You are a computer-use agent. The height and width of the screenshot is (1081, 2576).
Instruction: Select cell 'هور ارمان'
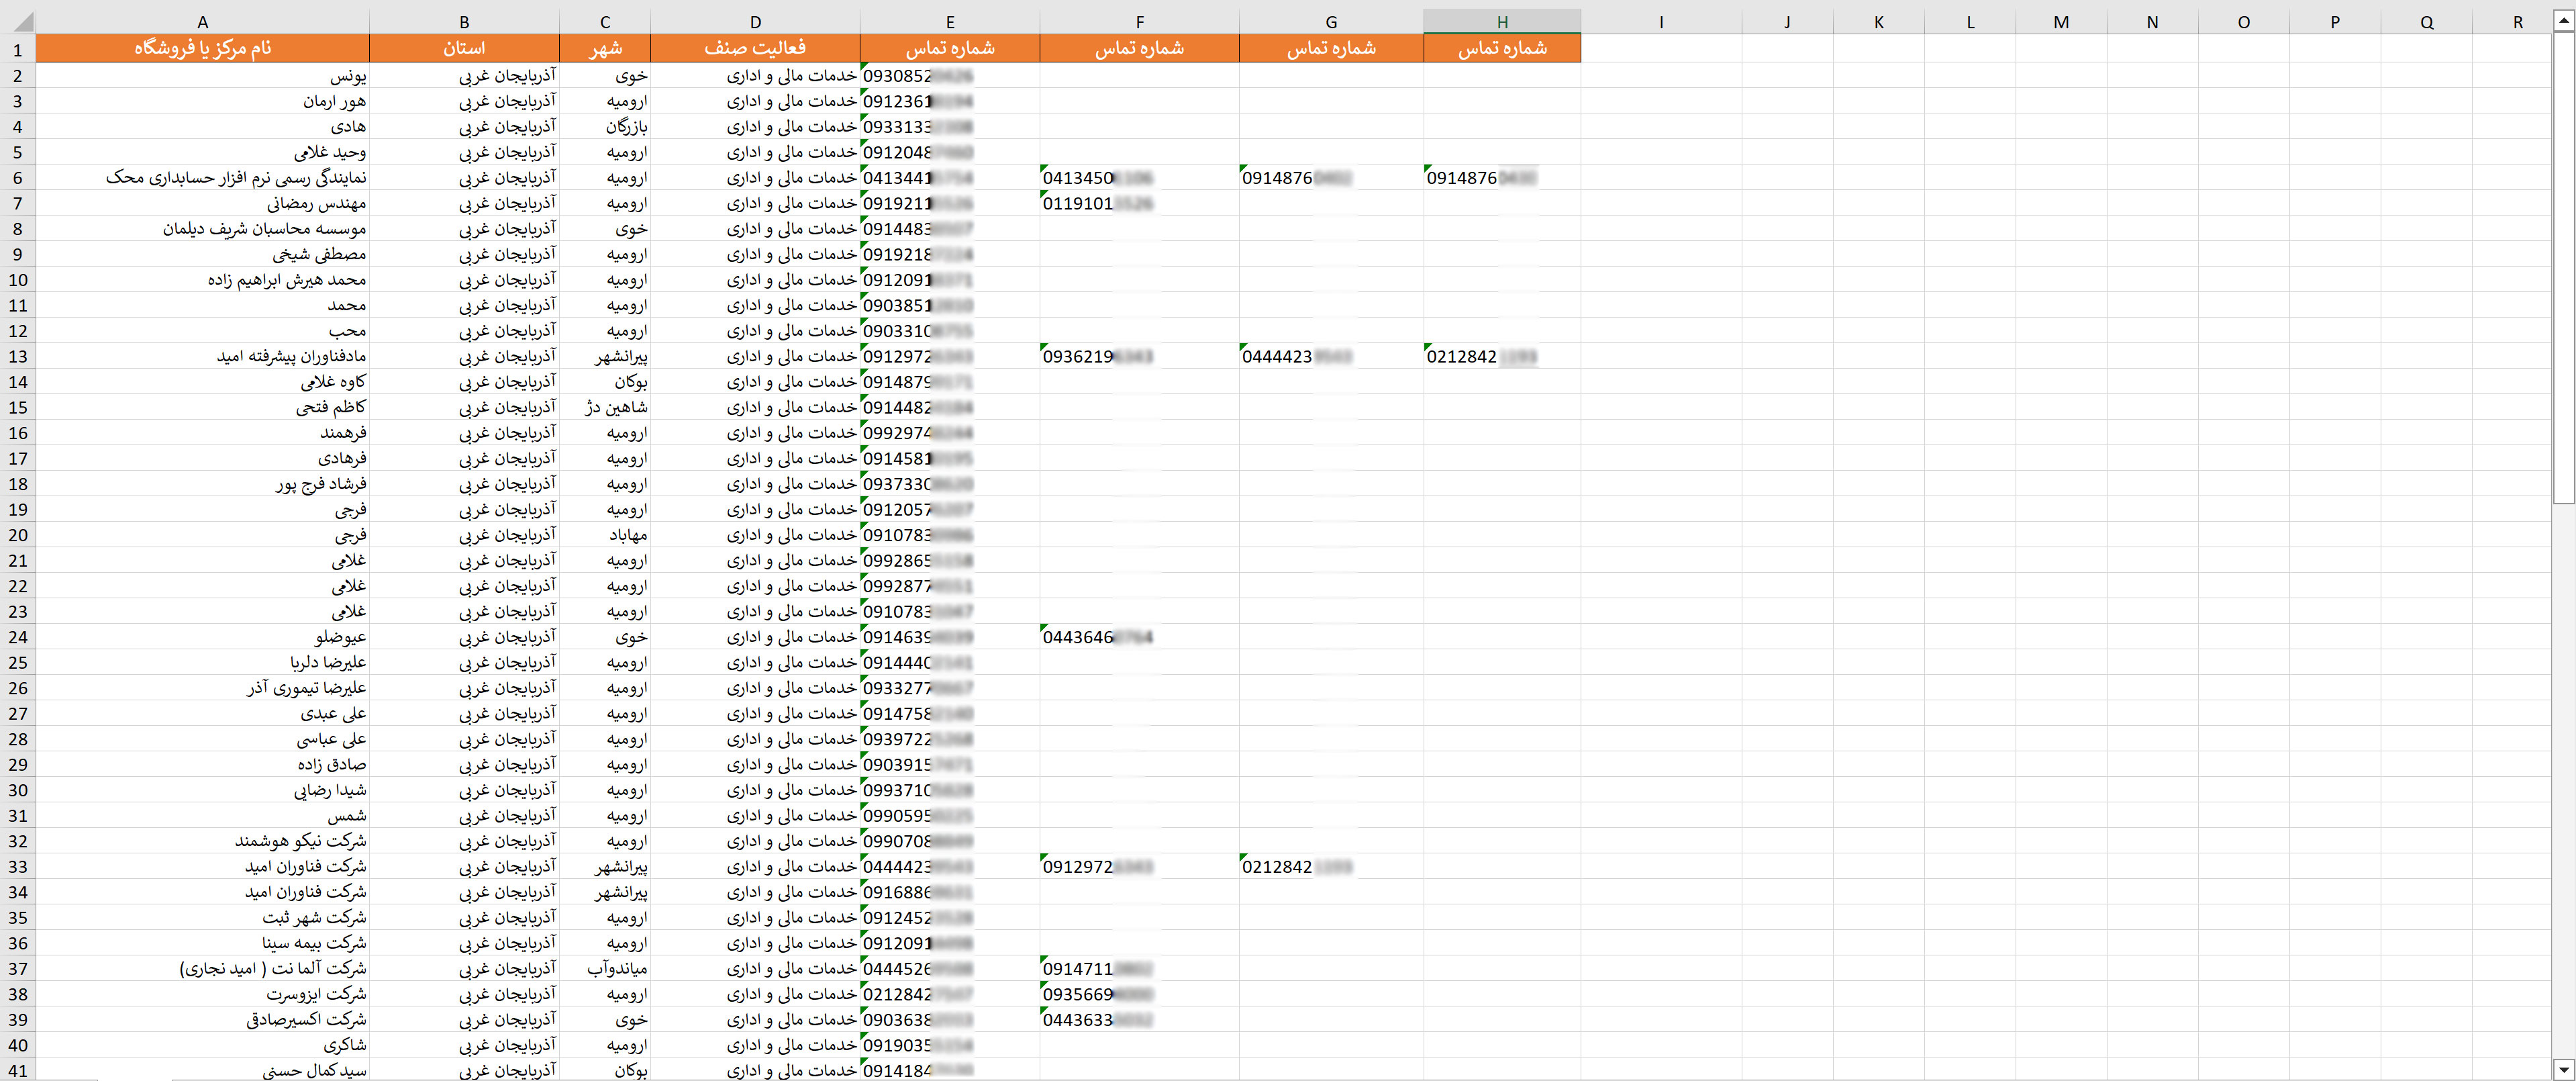click(203, 101)
